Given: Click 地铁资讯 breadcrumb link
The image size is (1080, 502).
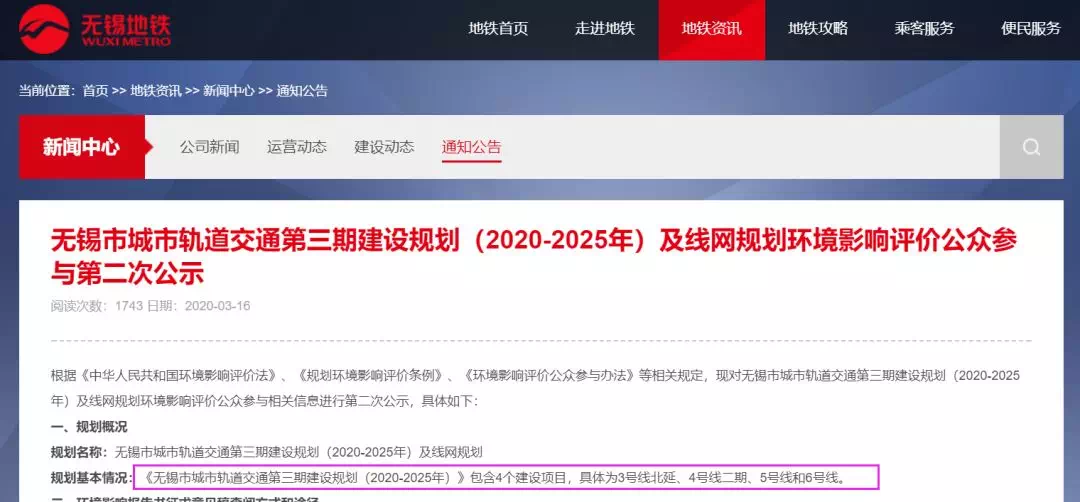Looking at the screenshot, I should pos(156,91).
